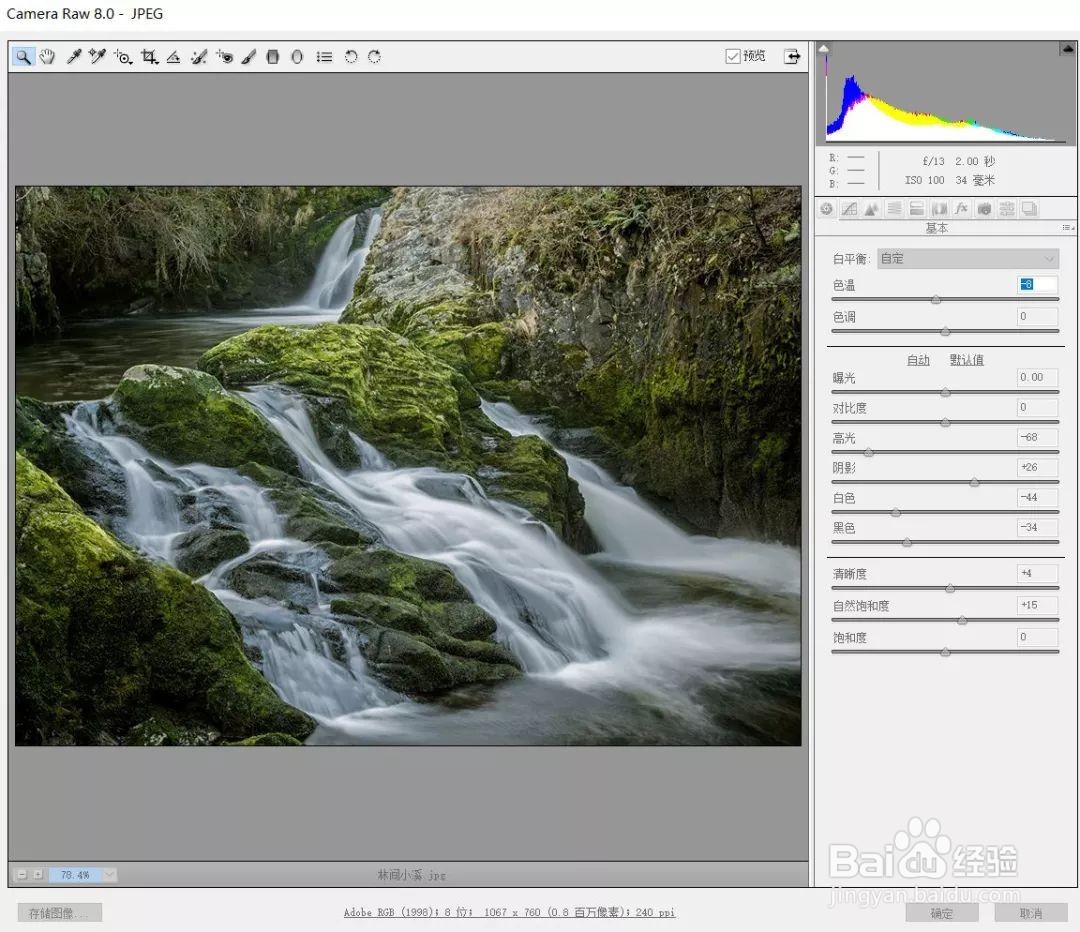The height and width of the screenshot is (932, 1080).
Task: Click the 色温 value field
Action: [x=1037, y=284]
